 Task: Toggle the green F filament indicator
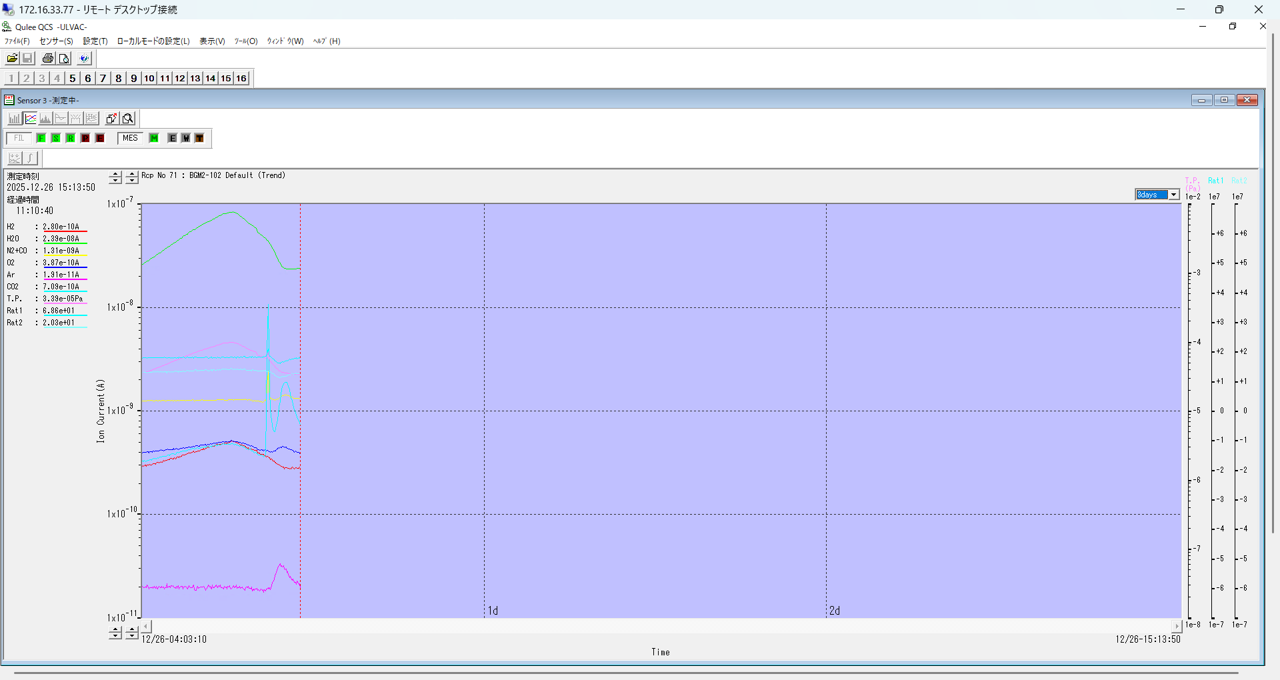coord(41,138)
